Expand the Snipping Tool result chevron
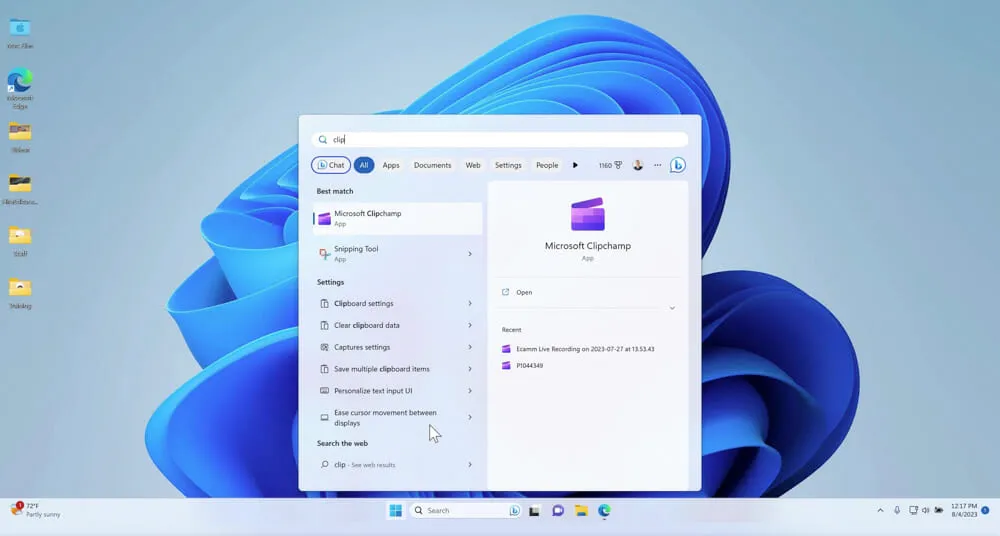 [x=470, y=254]
